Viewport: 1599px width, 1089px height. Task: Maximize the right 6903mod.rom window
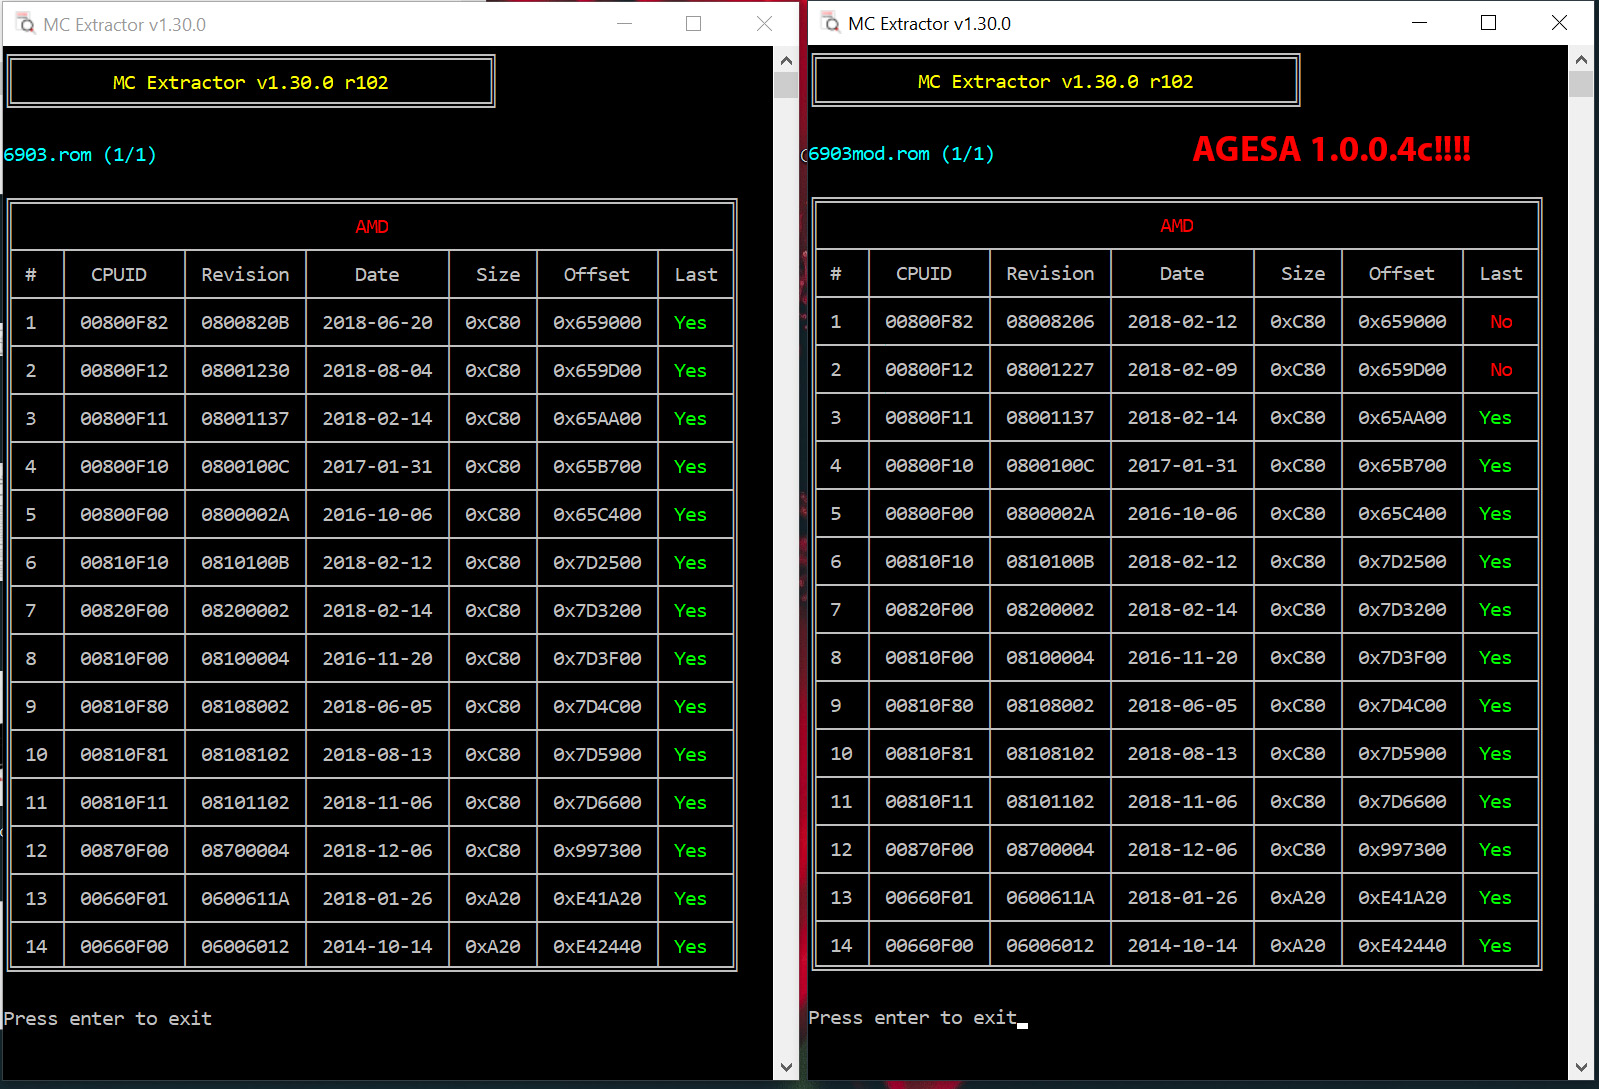(1488, 23)
